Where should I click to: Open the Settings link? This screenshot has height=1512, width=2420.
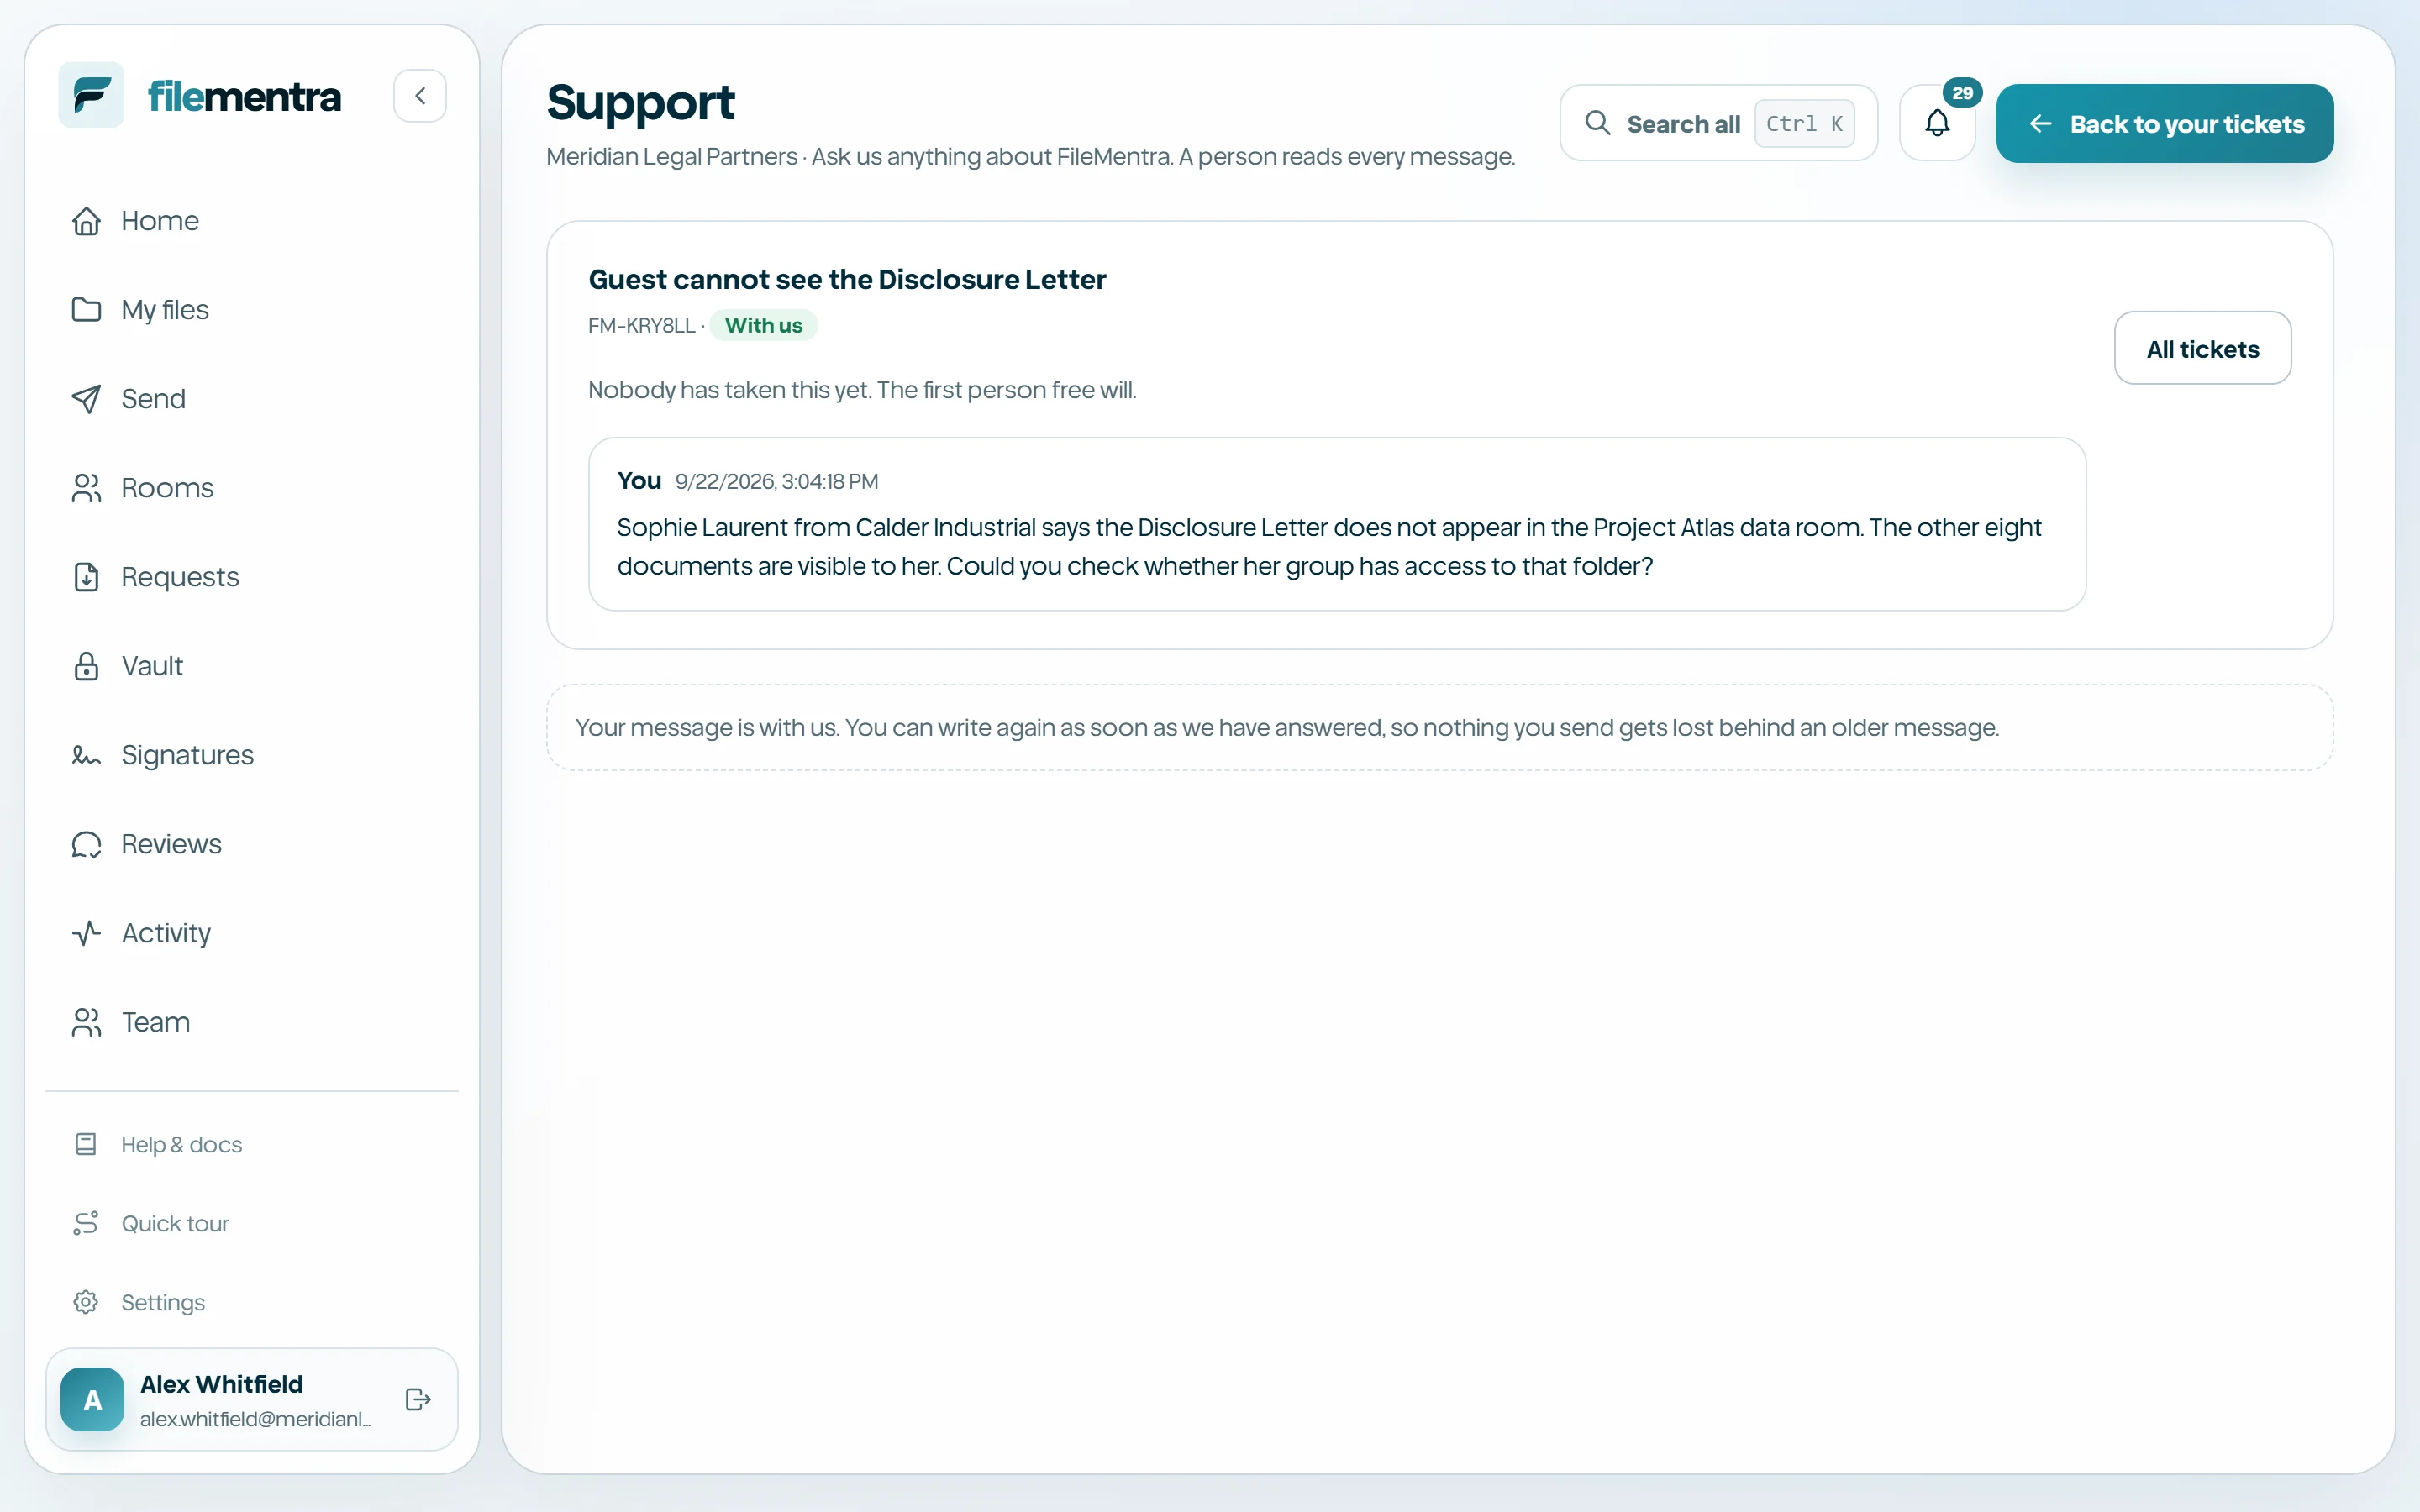tap(251, 1302)
